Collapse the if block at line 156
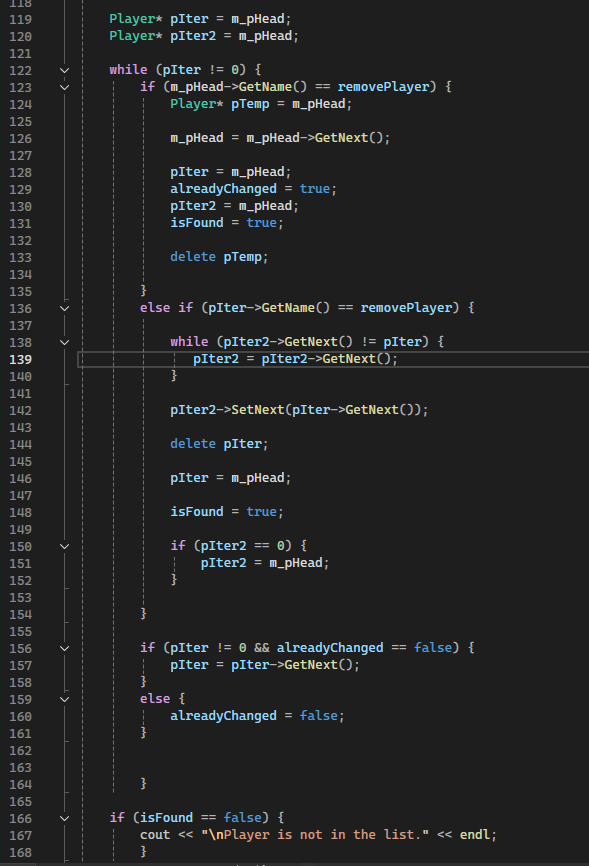This screenshot has width=589, height=866. pos(65,648)
